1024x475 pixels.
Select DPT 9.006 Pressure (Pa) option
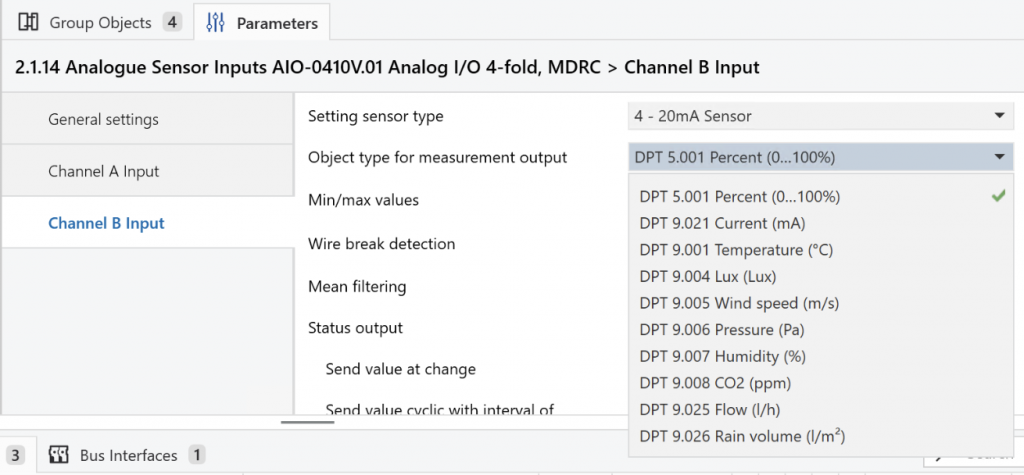722,330
